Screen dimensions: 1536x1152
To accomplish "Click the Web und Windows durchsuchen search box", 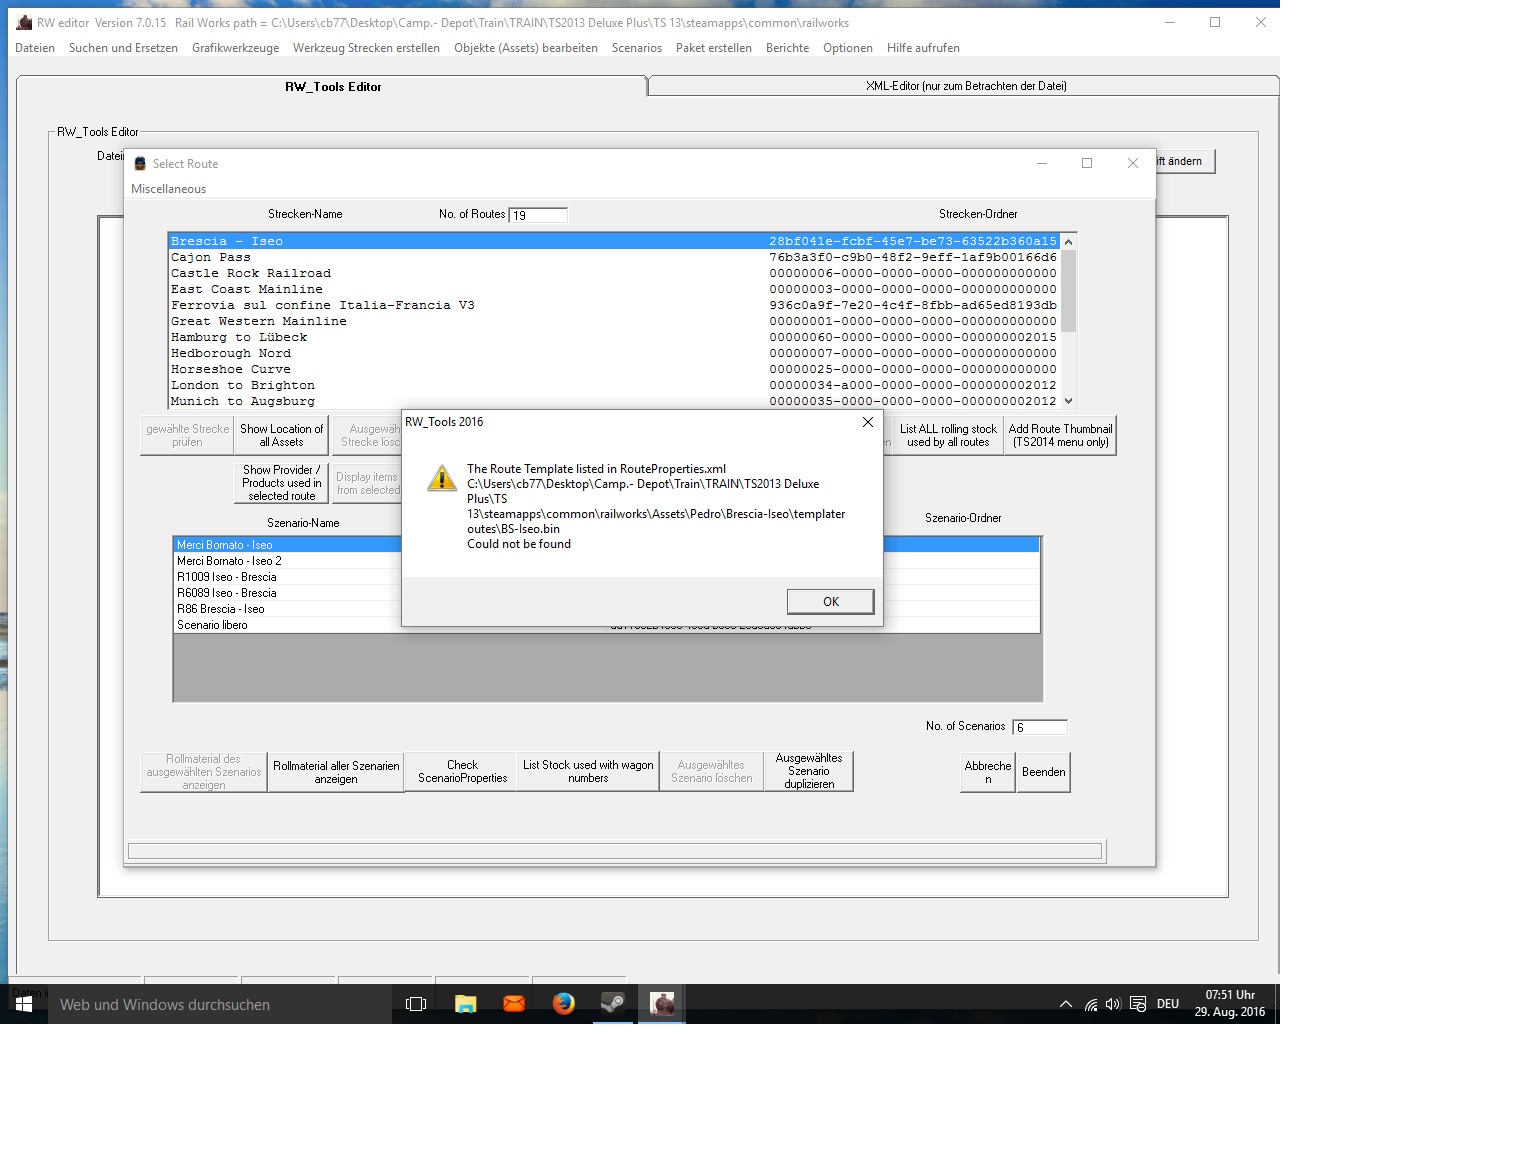I will (x=220, y=1004).
